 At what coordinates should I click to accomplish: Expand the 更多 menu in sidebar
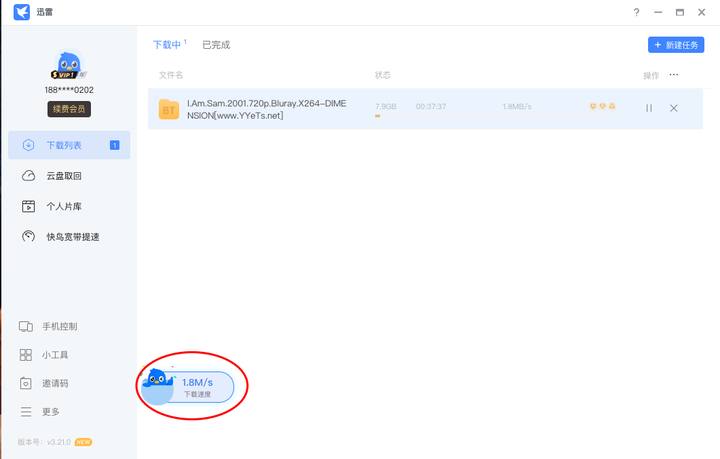tap(50, 411)
